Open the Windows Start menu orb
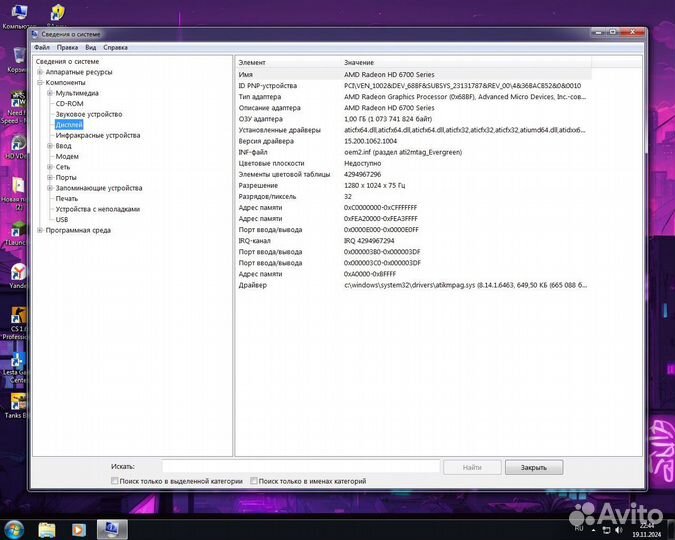 [12, 528]
